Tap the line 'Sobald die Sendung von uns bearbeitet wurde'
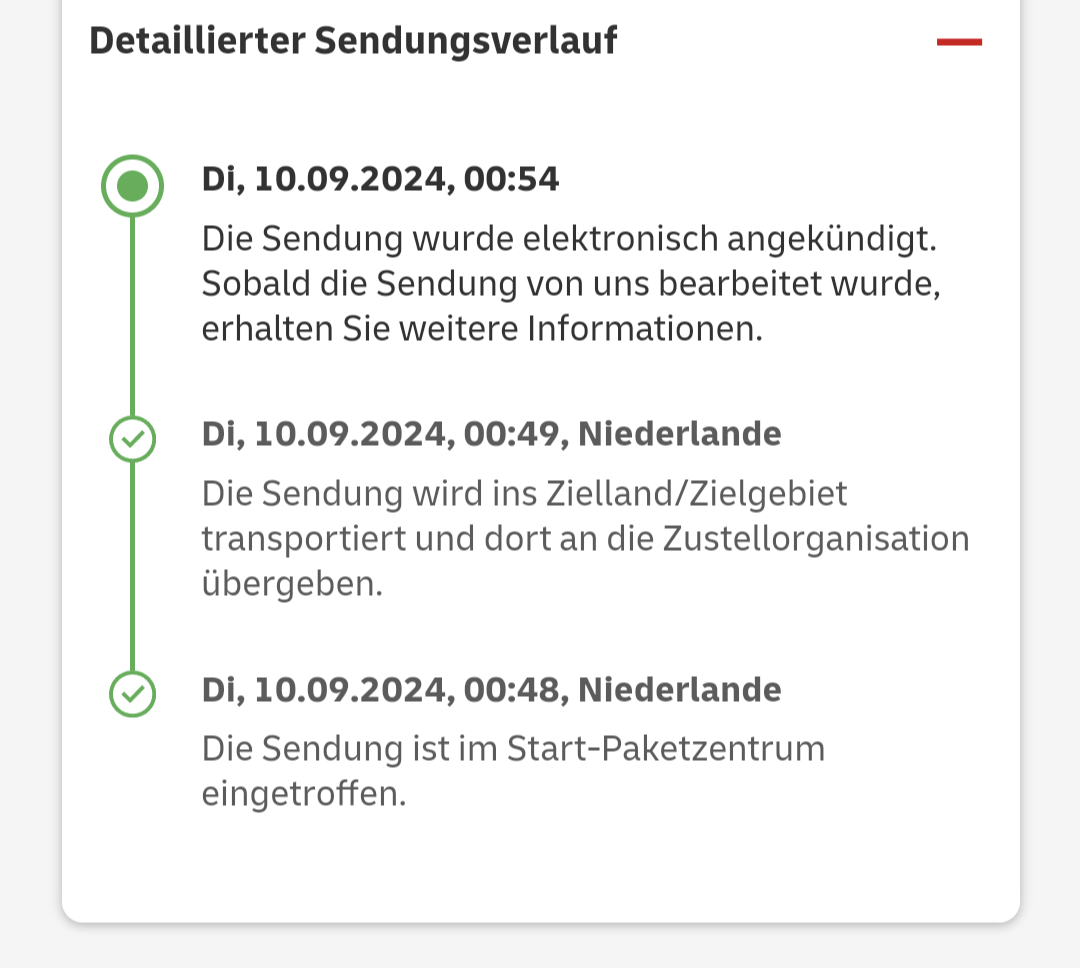Image resolution: width=1080 pixels, height=968 pixels. point(571,284)
